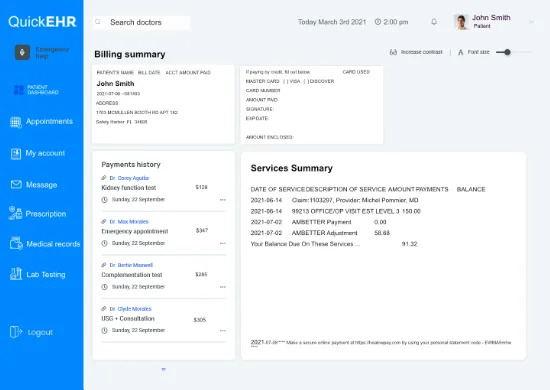Click attachment icon beside Dr. Corey Aguilar
The image size is (550, 390).
104,178
